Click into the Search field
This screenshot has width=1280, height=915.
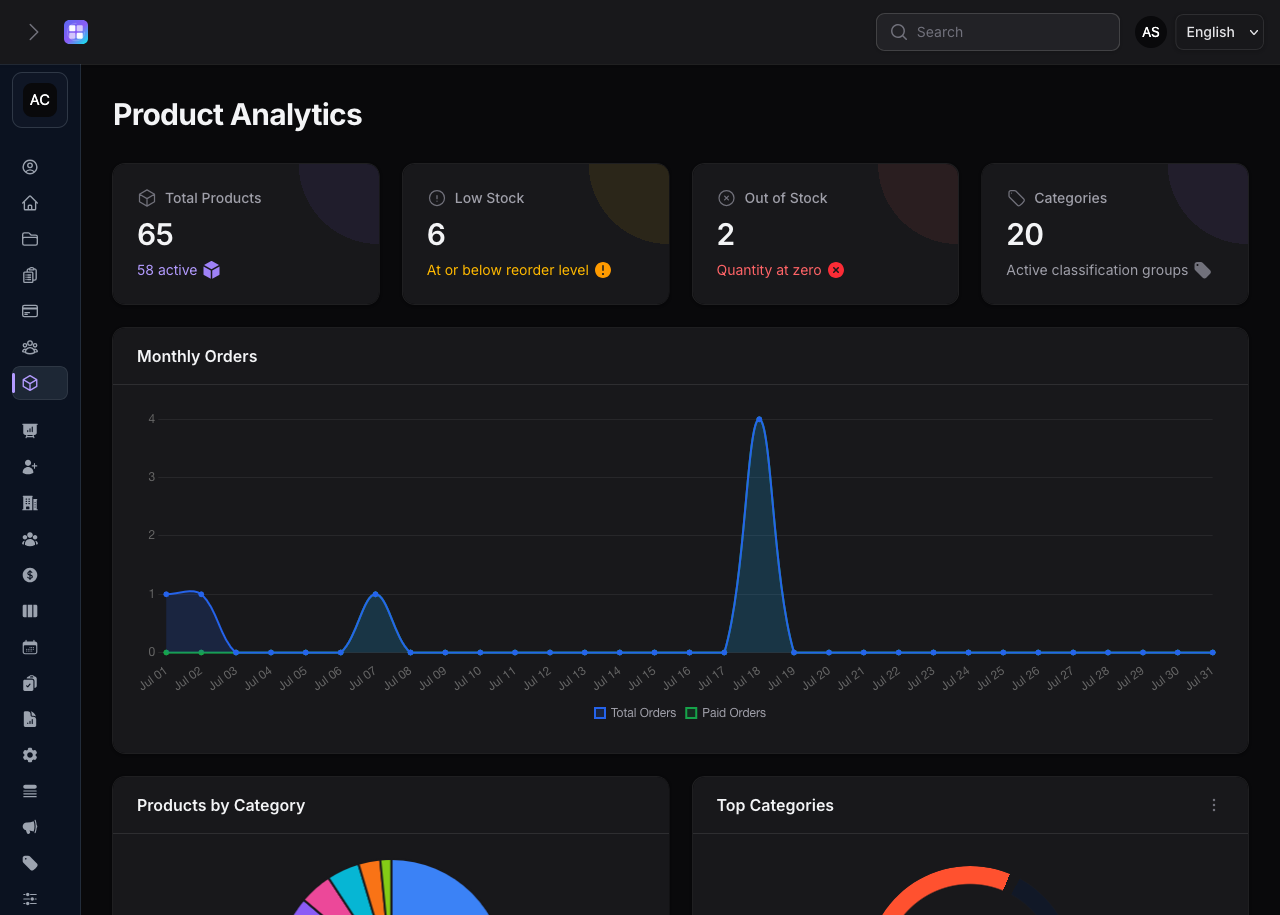(x=997, y=32)
